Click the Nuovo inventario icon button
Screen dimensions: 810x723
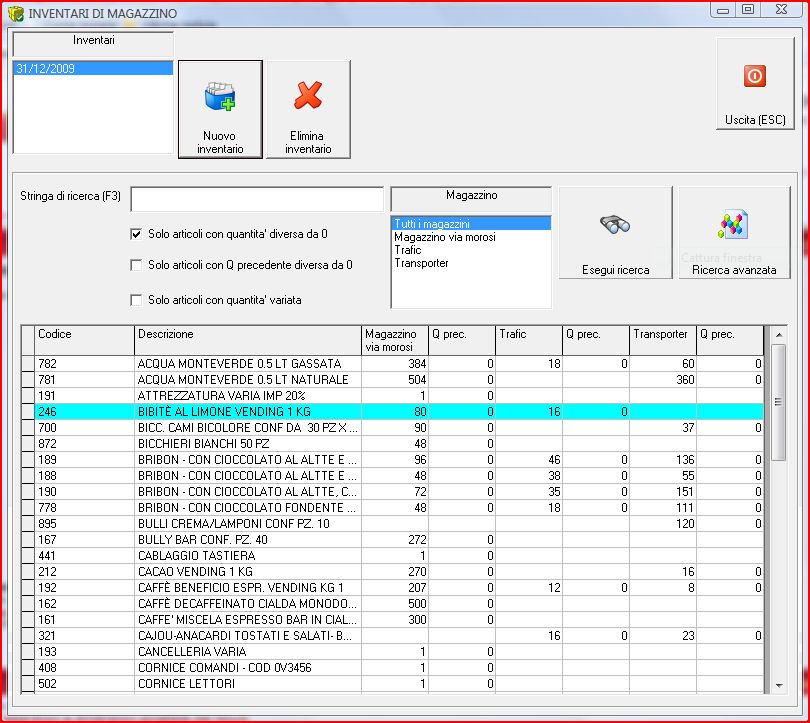[x=219, y=98]
